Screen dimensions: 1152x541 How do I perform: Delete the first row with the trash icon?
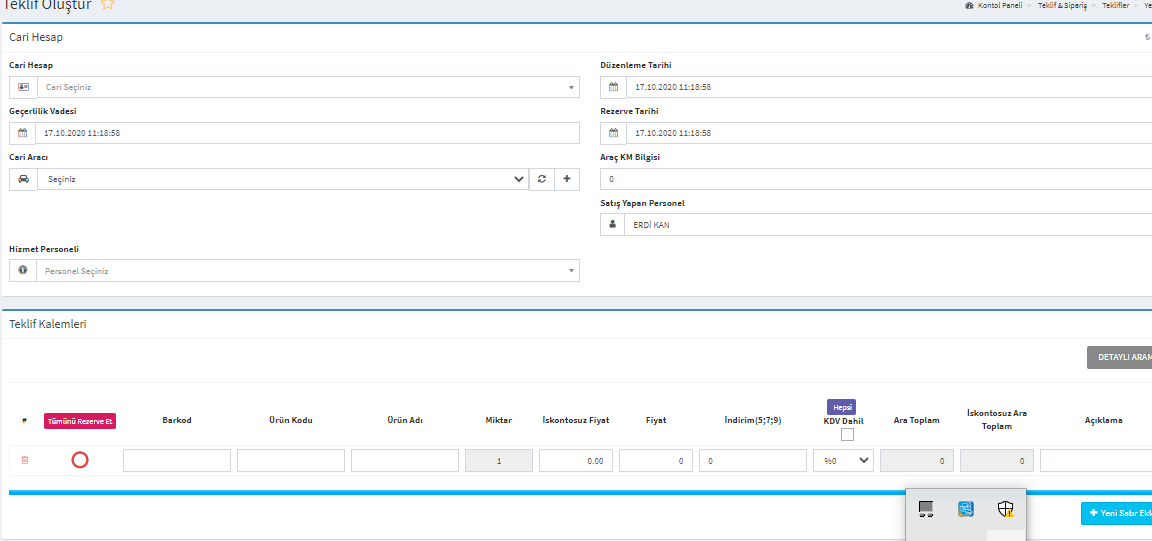click(25, 460)
